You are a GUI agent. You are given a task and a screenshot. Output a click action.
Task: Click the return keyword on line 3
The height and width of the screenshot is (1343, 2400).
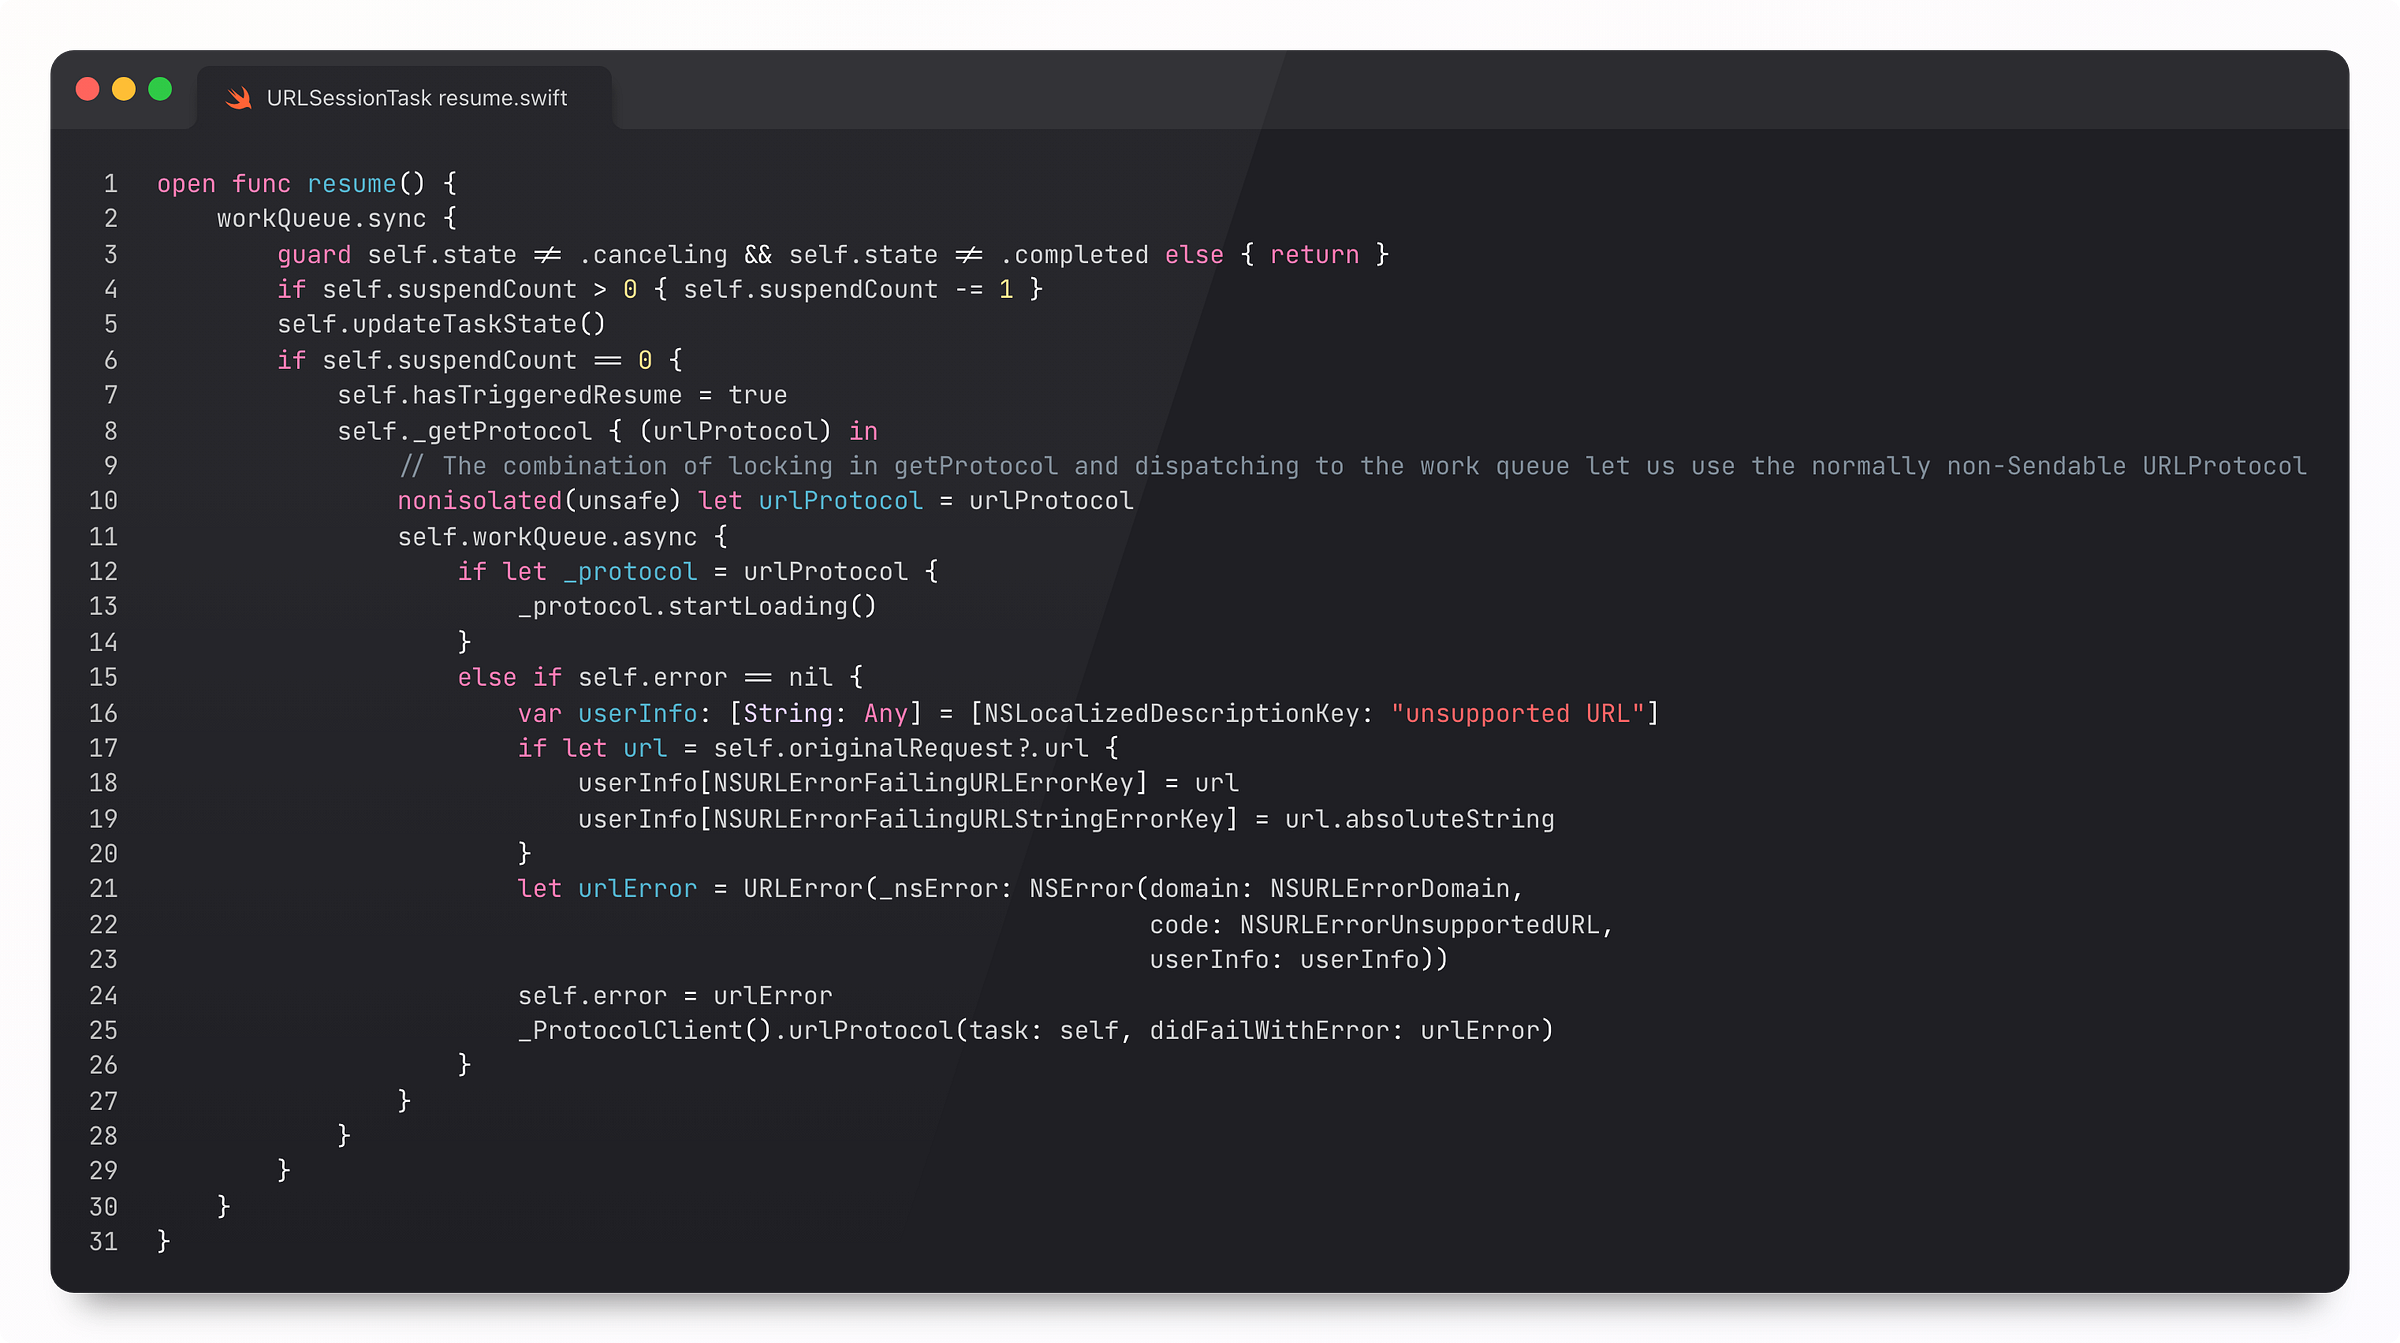click(x=1314, y=255)
